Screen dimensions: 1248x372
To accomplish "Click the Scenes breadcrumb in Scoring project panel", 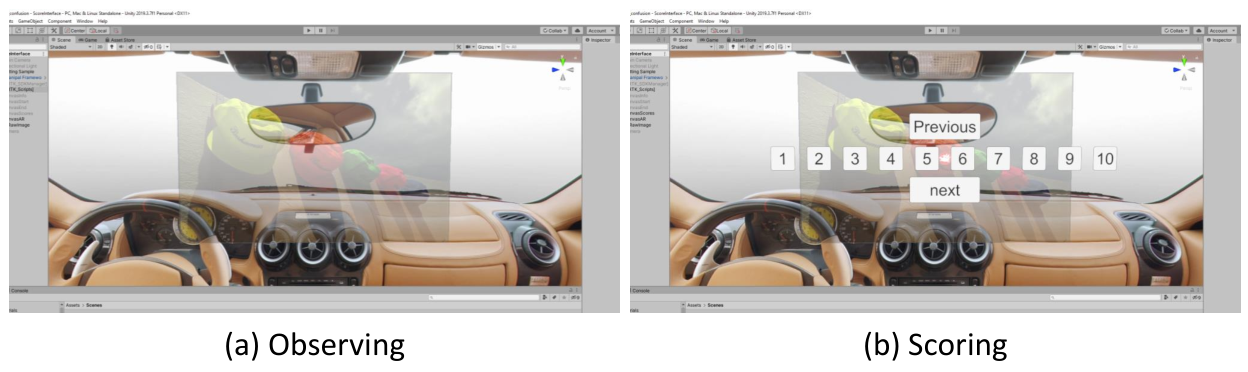I will point(715,305).
